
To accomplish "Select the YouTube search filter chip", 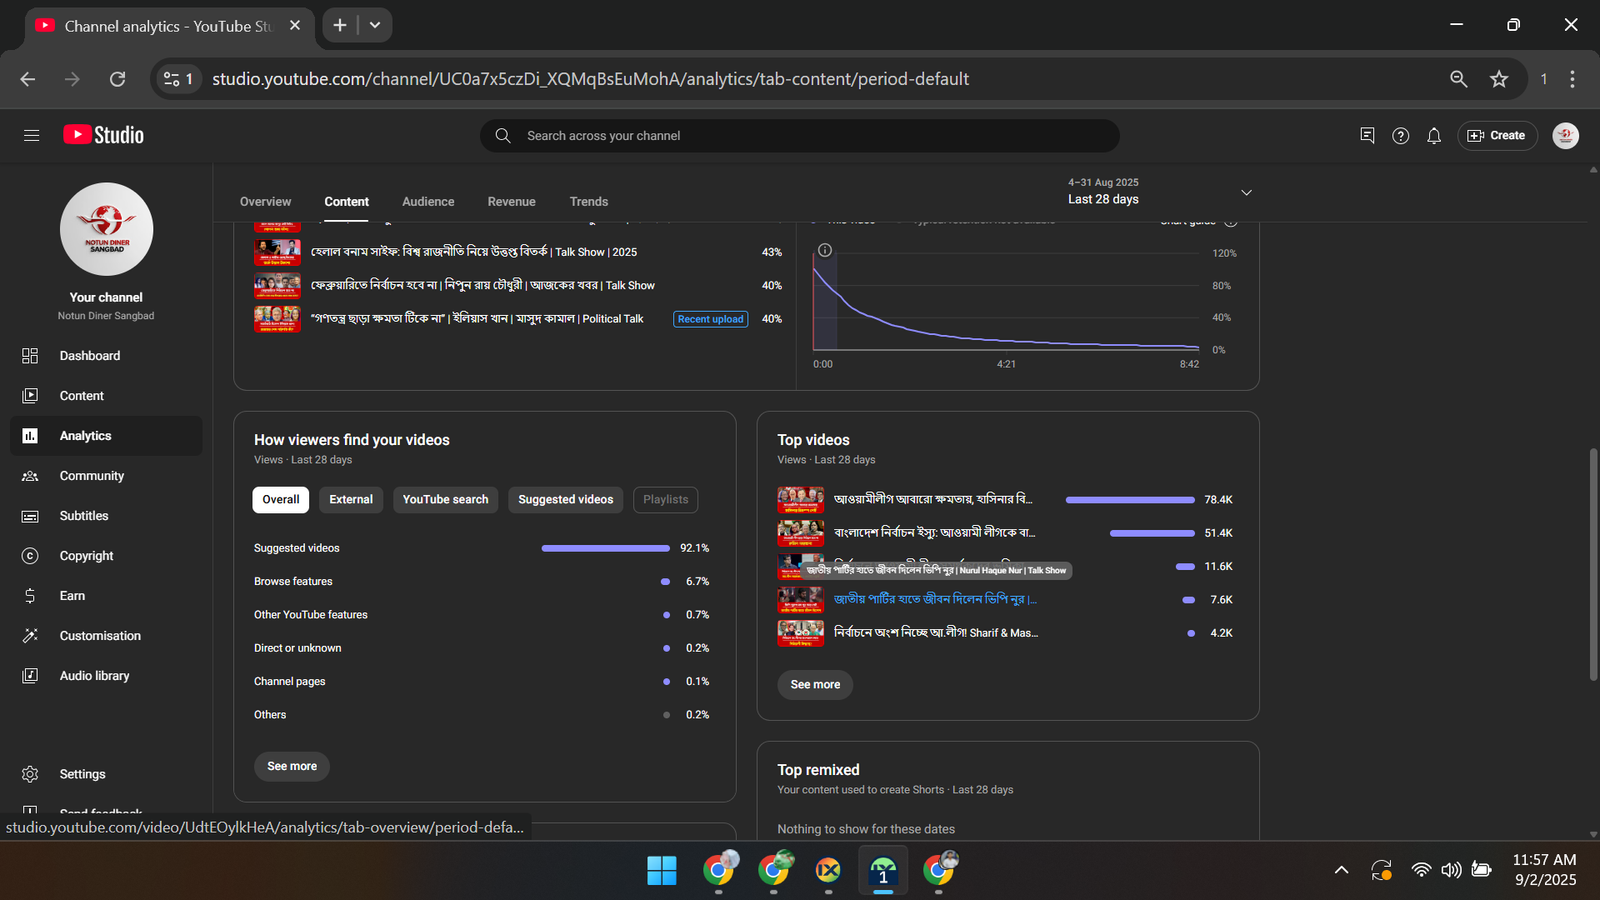I will coord(445,500).
